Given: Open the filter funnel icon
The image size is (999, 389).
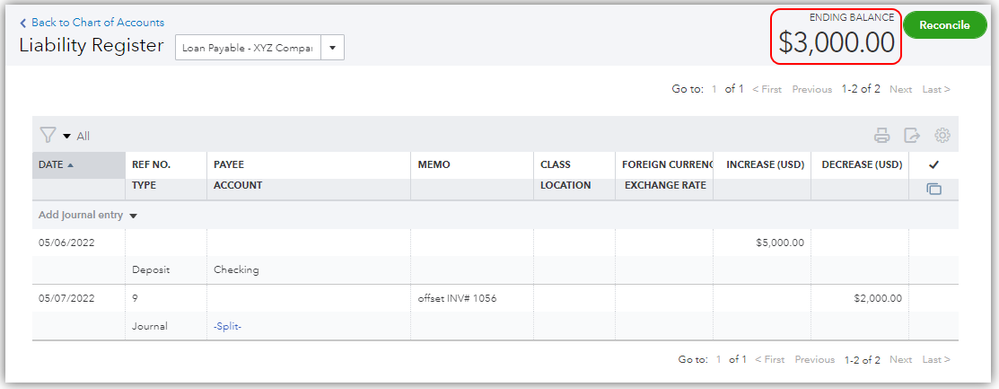Looking at the screenshot, I should click(48, 135).
